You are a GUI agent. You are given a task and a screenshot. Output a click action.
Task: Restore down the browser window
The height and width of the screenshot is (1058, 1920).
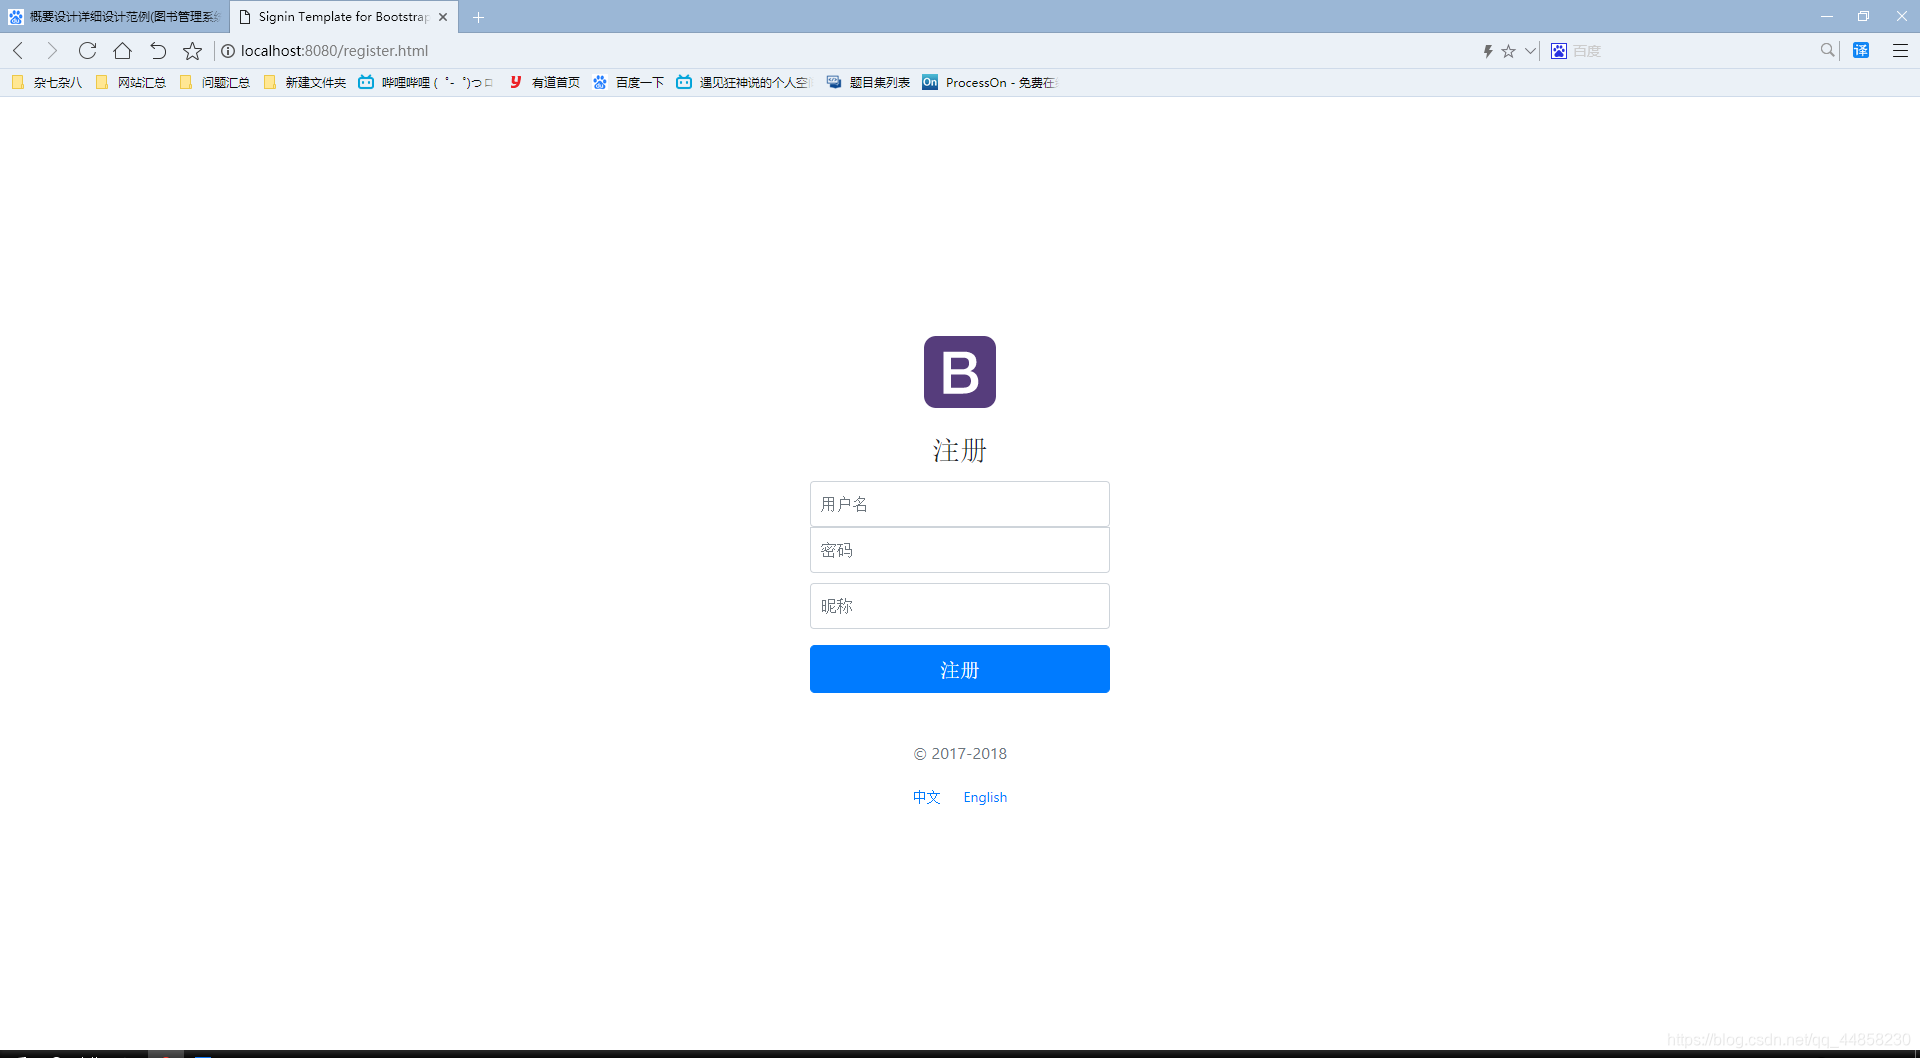(1864, 17)
